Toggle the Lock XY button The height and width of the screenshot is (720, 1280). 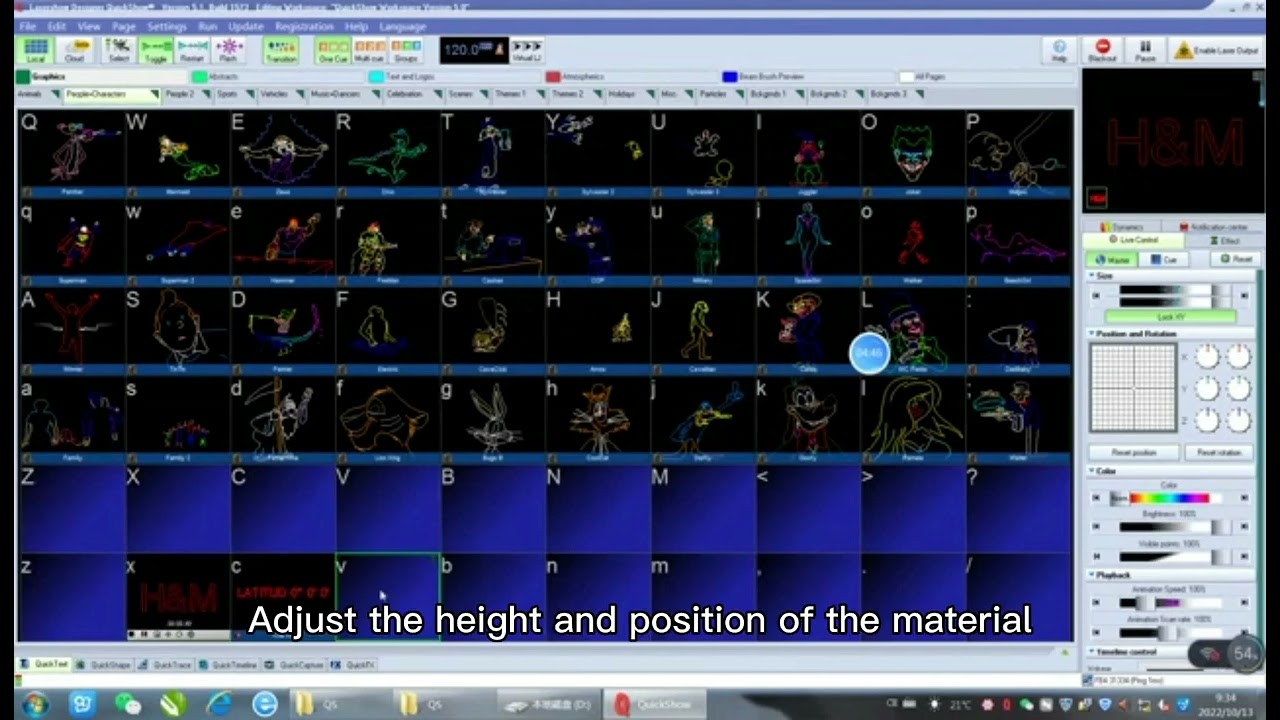tap(1170, 317)
